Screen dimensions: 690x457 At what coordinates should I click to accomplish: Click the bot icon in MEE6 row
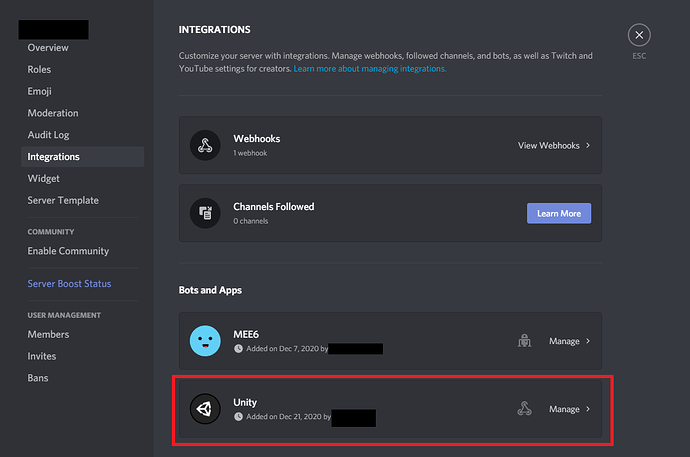(x=523, y=341)
